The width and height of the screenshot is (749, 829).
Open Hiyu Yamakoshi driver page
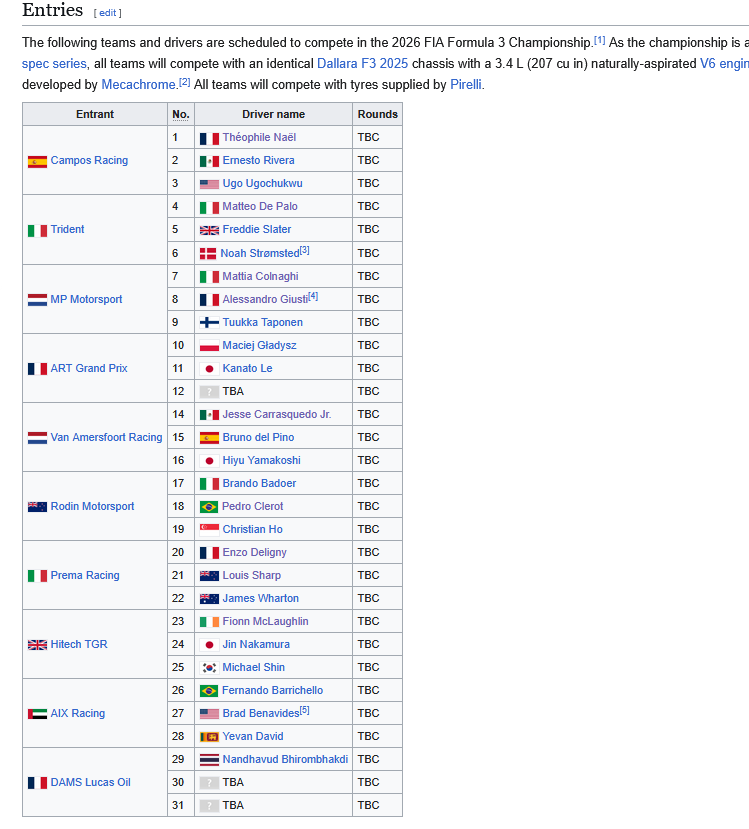click(262, 460)
